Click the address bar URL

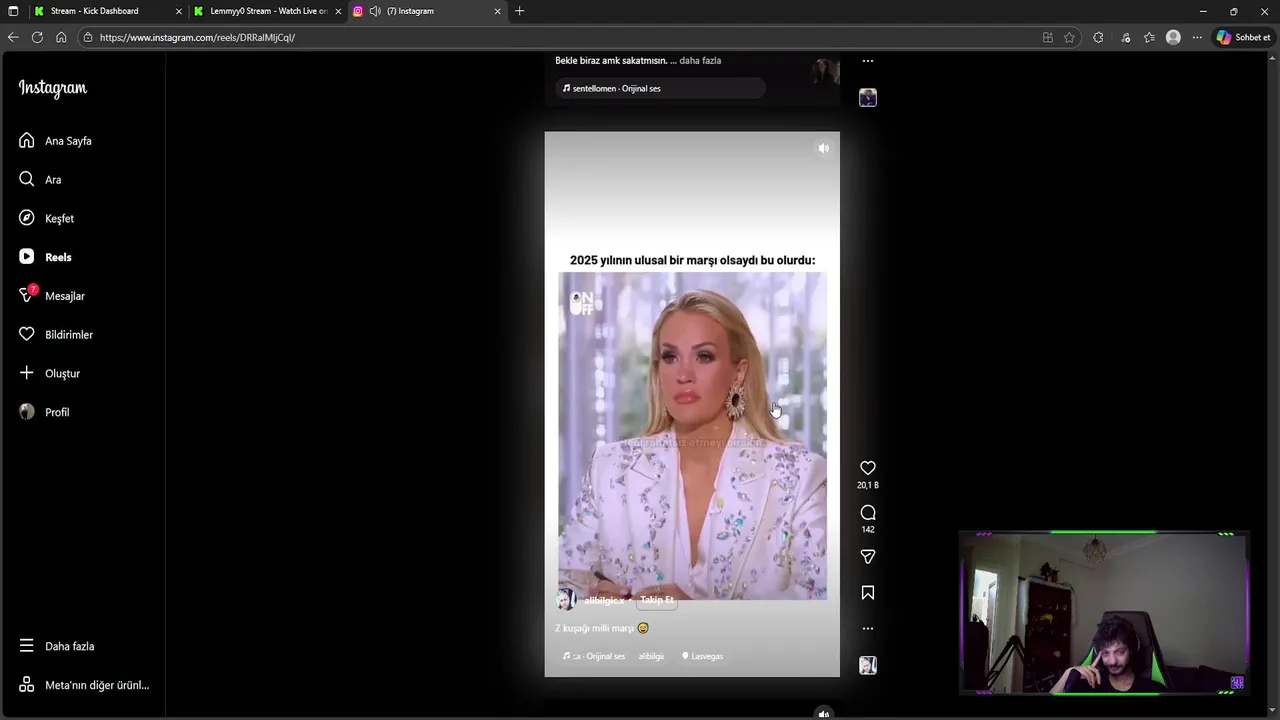pyautogui.click(x=197, y=37)
